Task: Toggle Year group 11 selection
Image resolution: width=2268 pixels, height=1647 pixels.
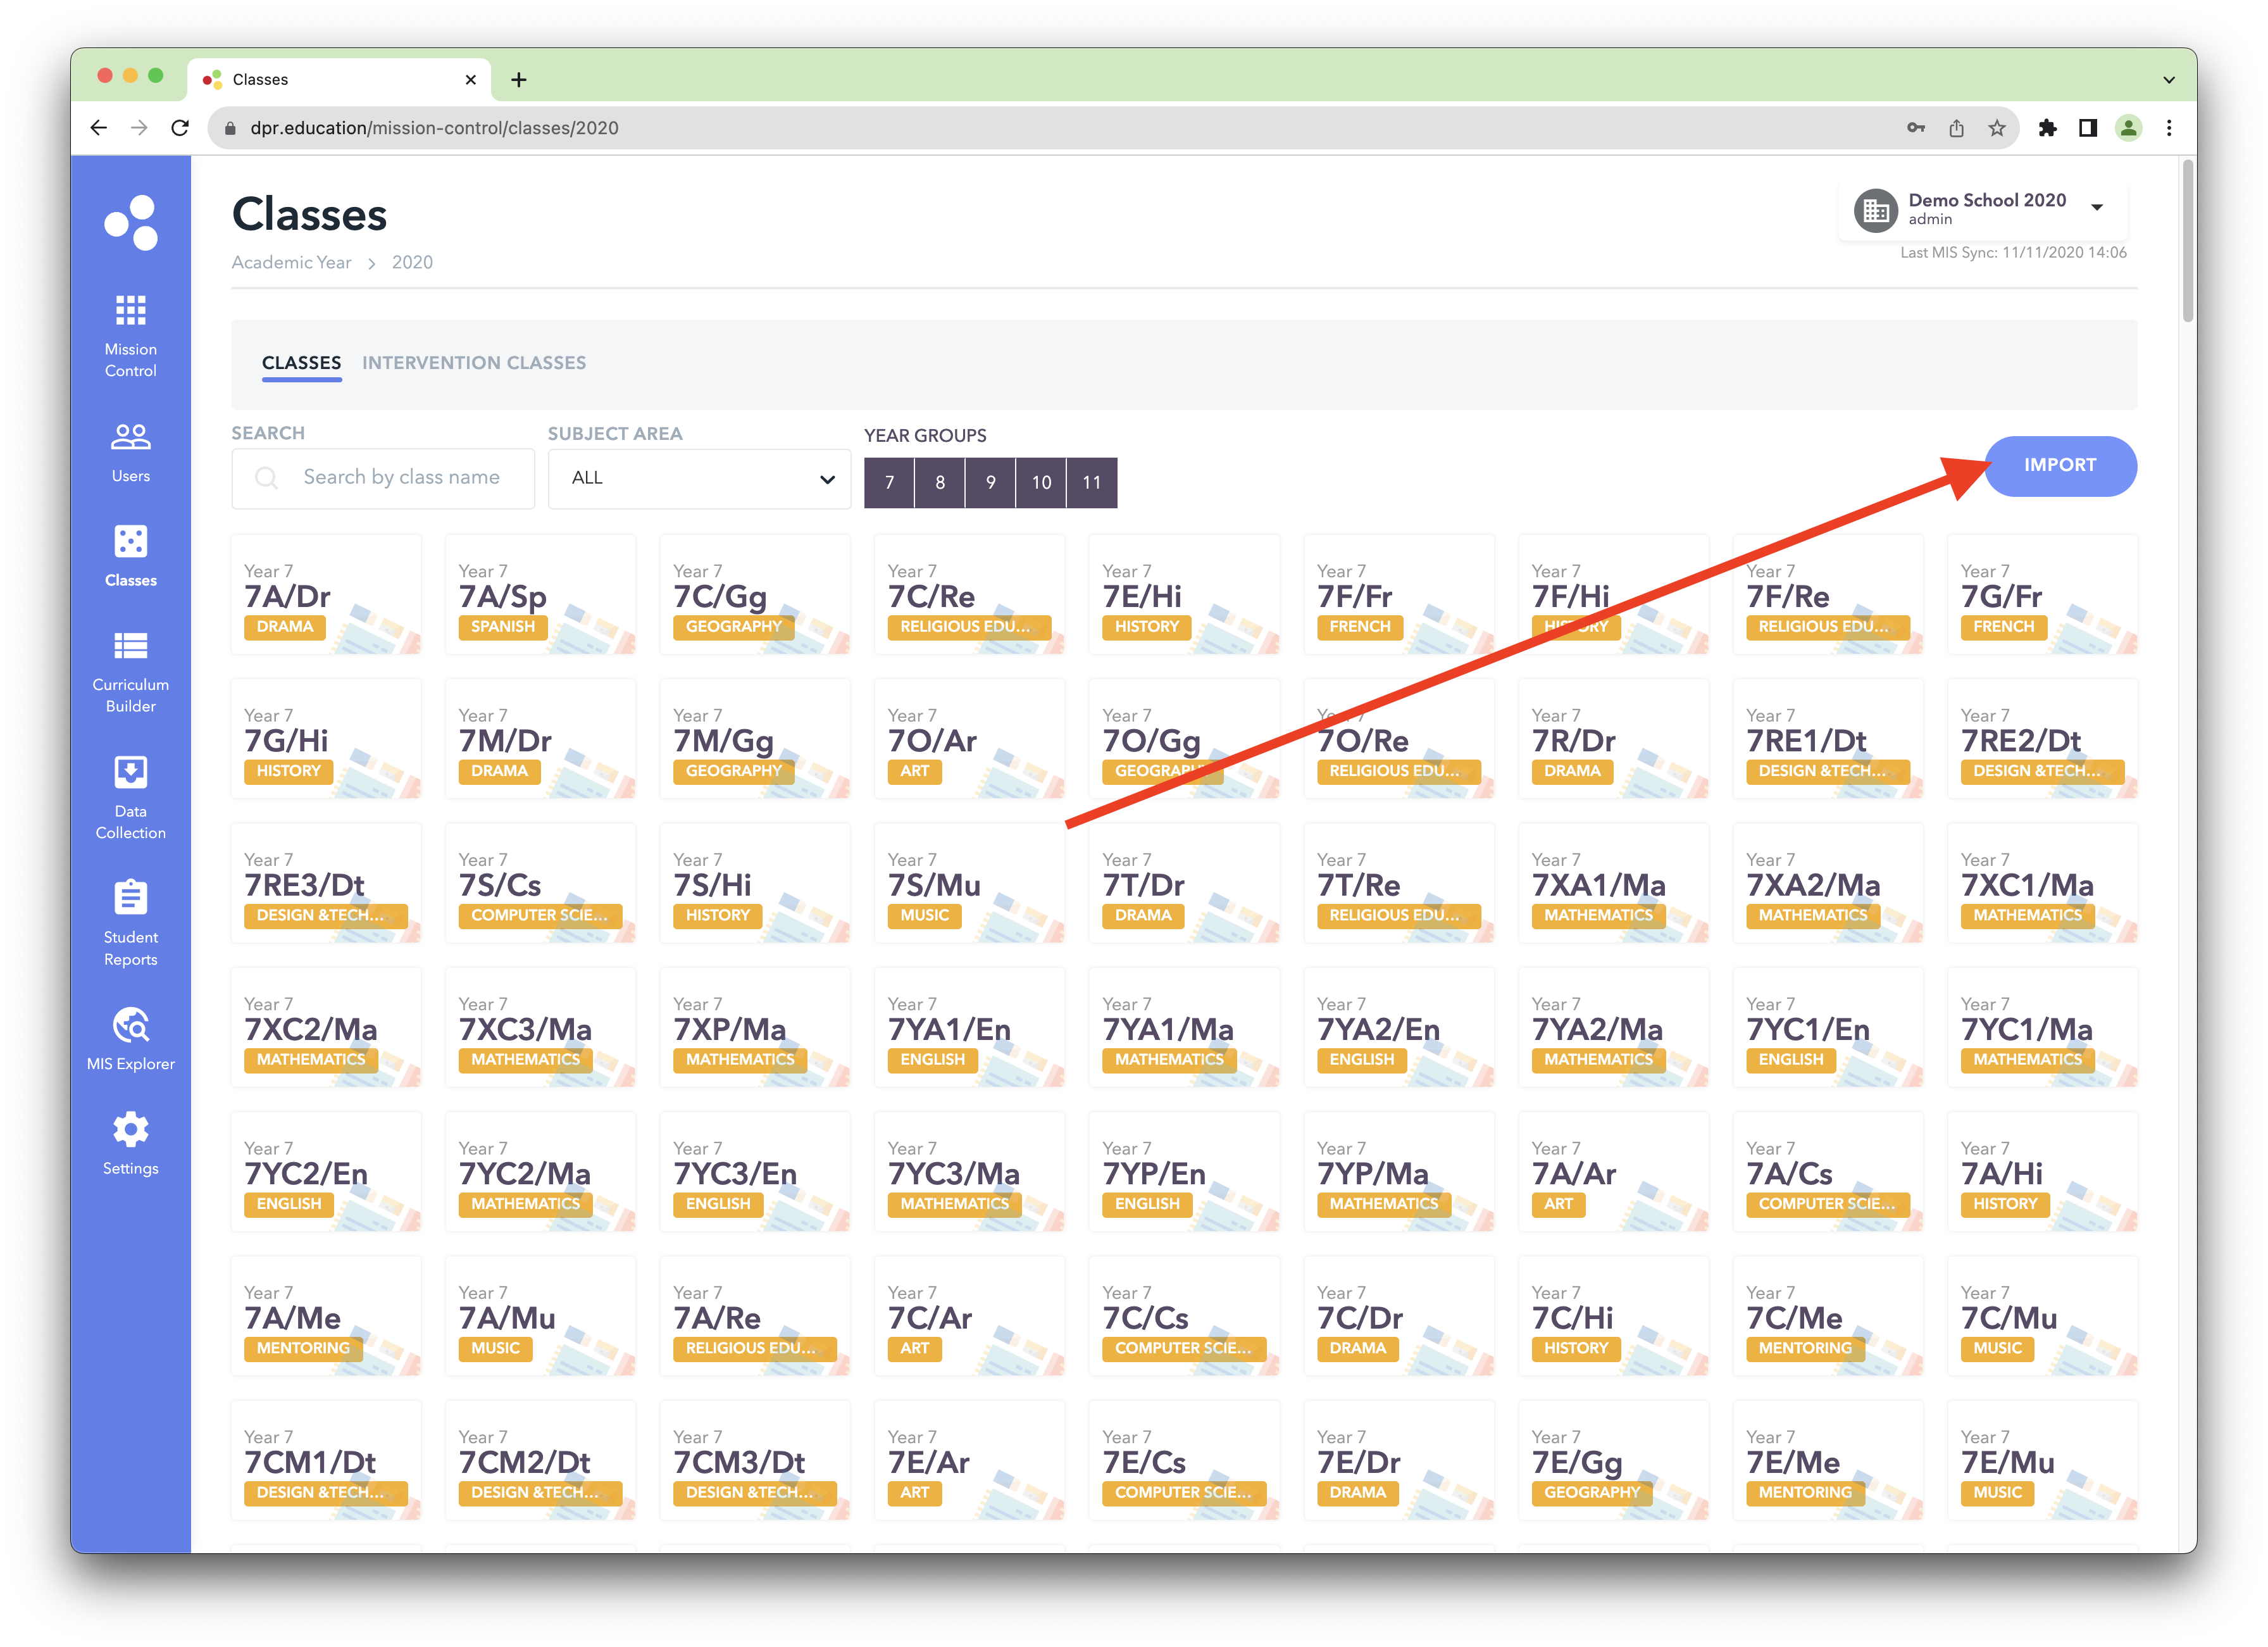Action: (x=1092, y=482)
